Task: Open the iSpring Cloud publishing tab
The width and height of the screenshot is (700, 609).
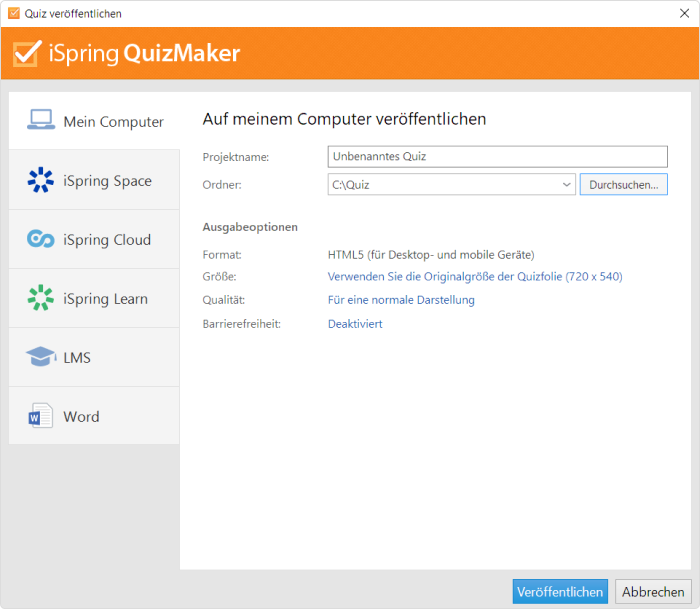Action: click(x=94, y=239)
